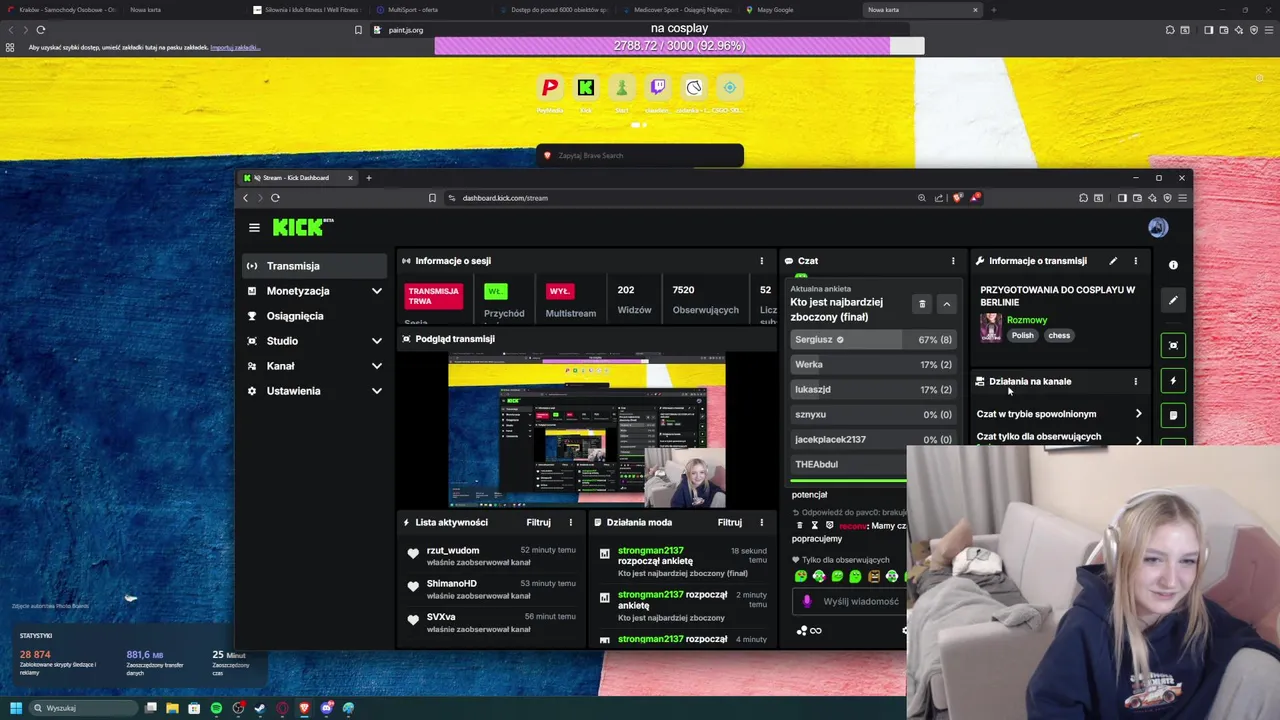This screenshot has width=1280, height=720.
Task: Click the rzut_wudom activity entry
Action: pos(490,556)
